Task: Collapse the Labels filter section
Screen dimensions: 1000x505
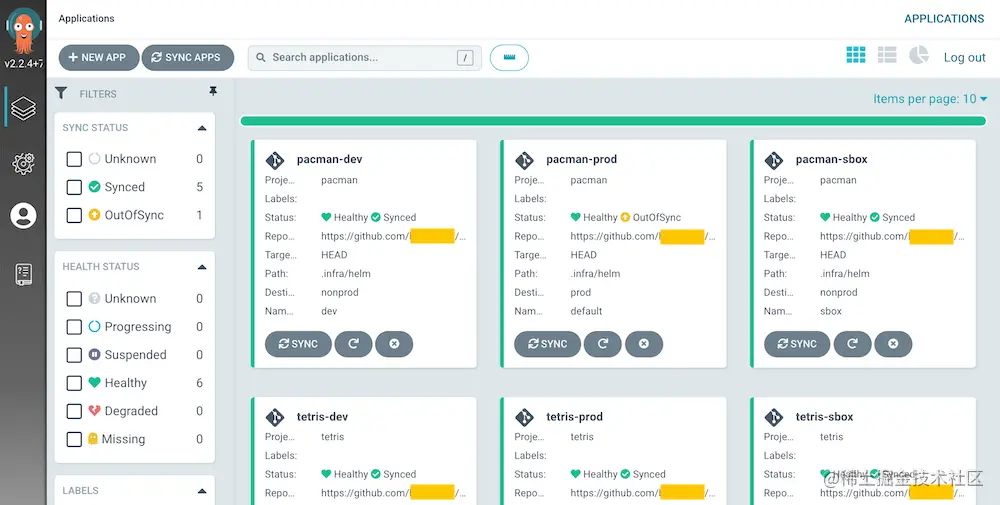Action: coord(202,491)
